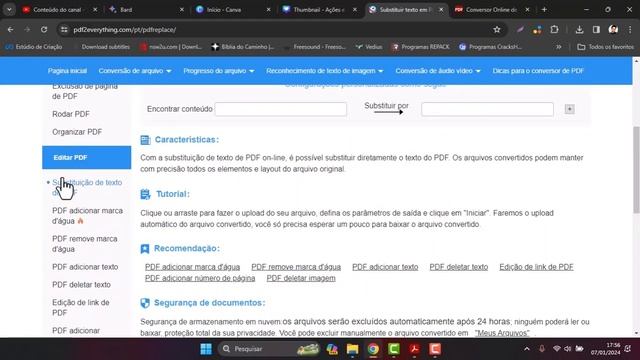
Task: Open the Meus Arquivos link
Action: pos(502,333)
